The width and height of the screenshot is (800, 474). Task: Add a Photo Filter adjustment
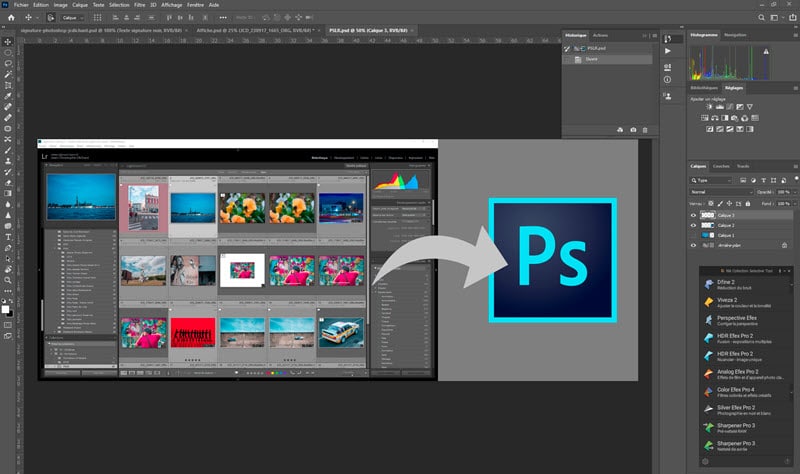[734, 118]
